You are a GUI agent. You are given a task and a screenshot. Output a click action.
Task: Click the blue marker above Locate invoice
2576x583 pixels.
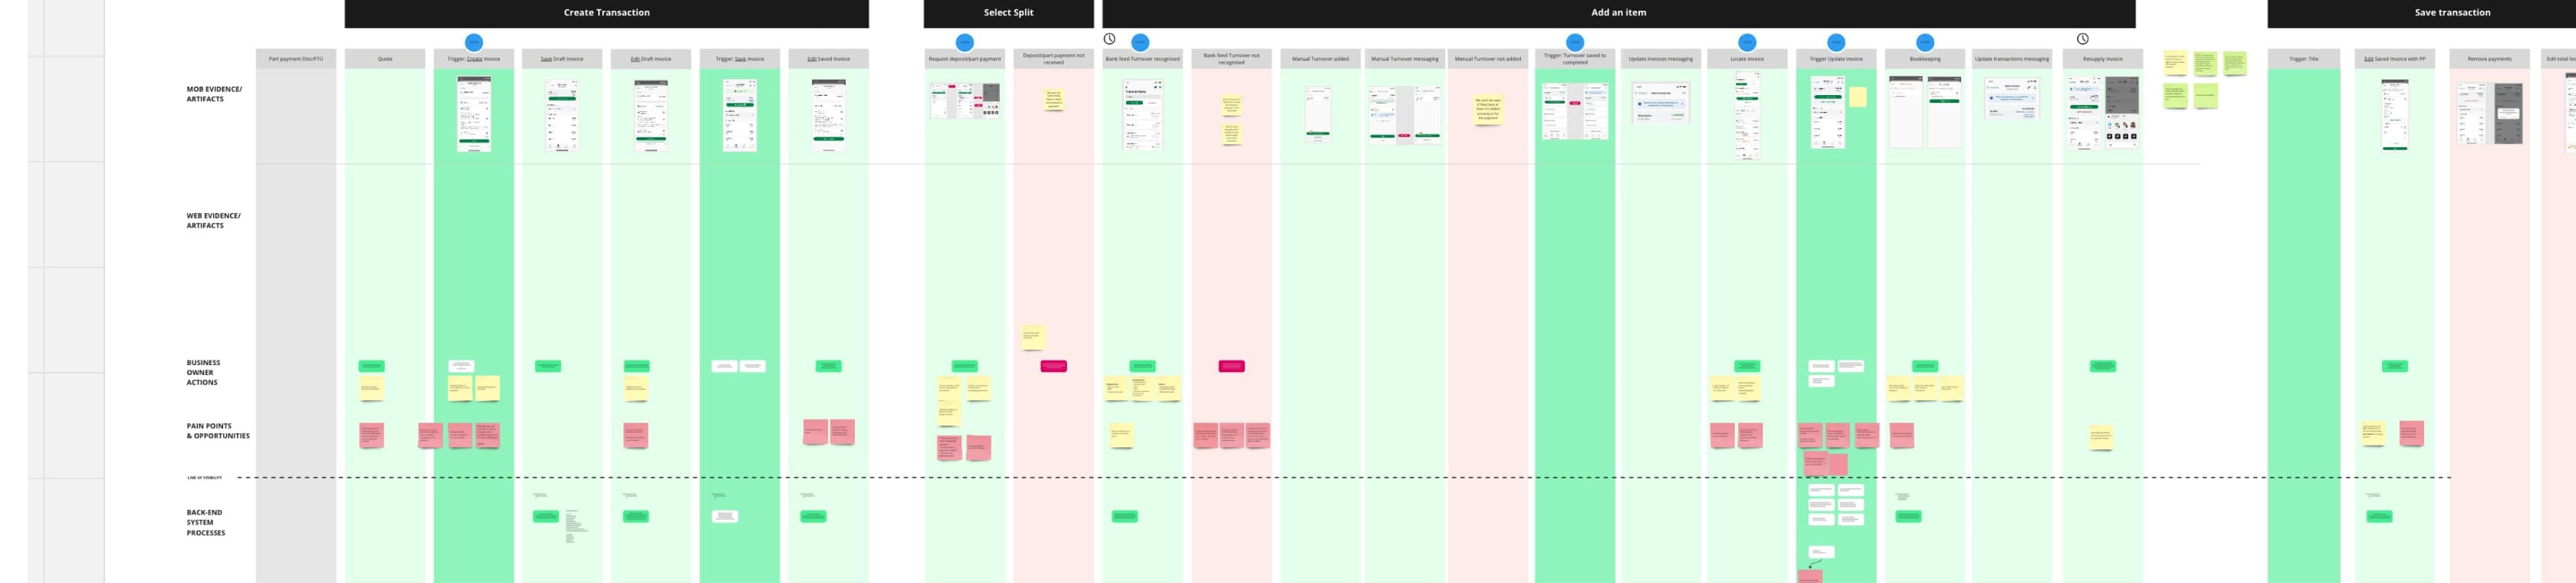pyautogui.click(x=1747, y=42)
